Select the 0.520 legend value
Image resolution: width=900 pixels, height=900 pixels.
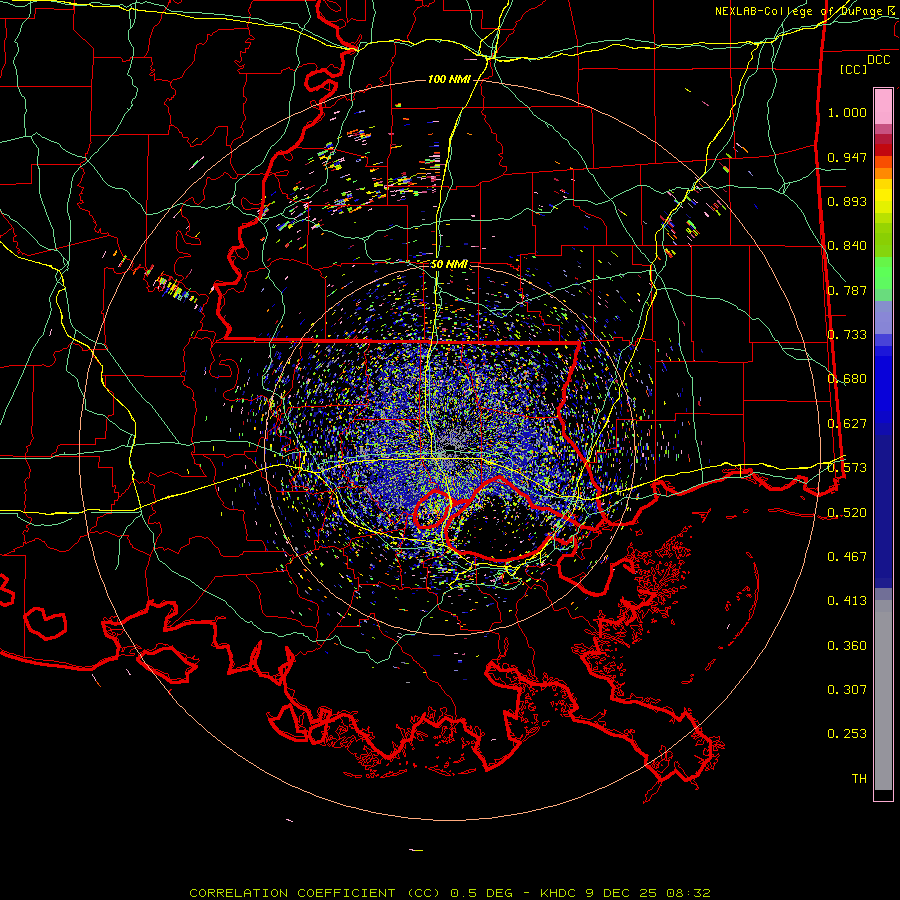point(847,513)
